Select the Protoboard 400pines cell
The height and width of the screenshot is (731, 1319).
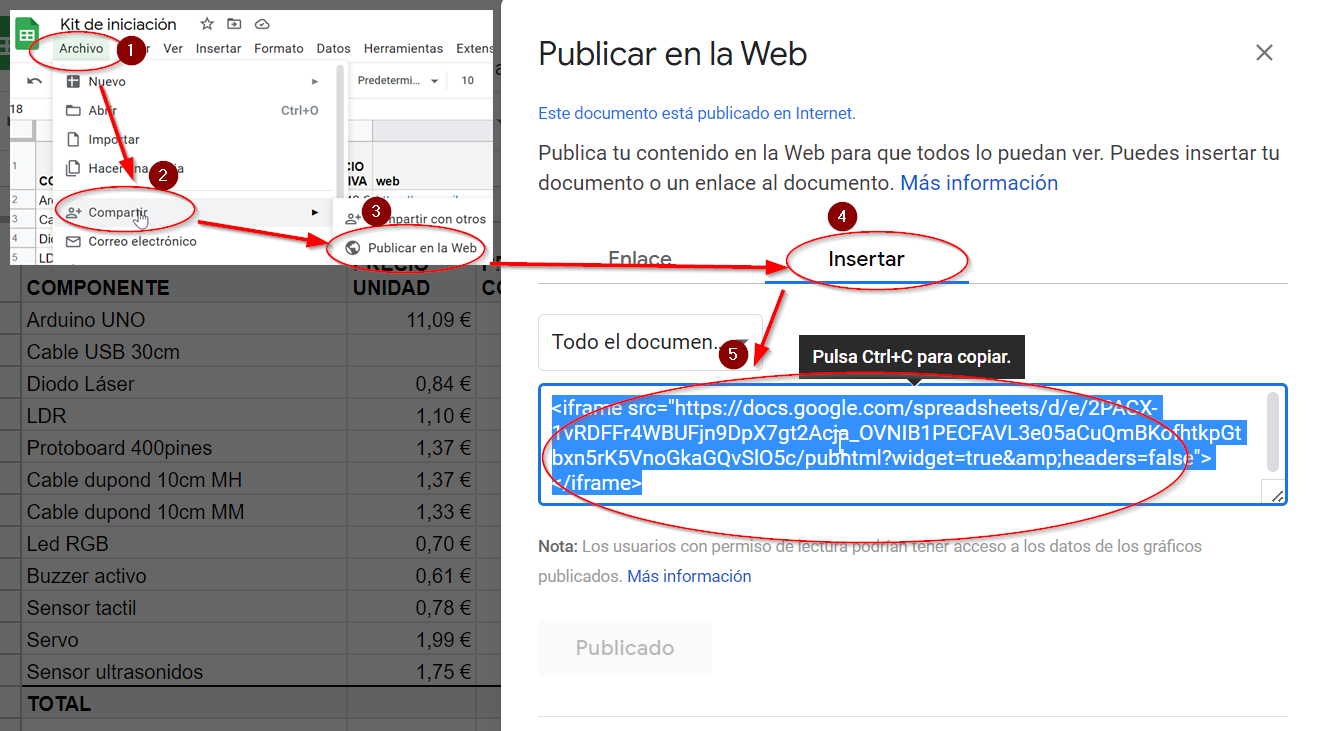[x=186, y=448]
